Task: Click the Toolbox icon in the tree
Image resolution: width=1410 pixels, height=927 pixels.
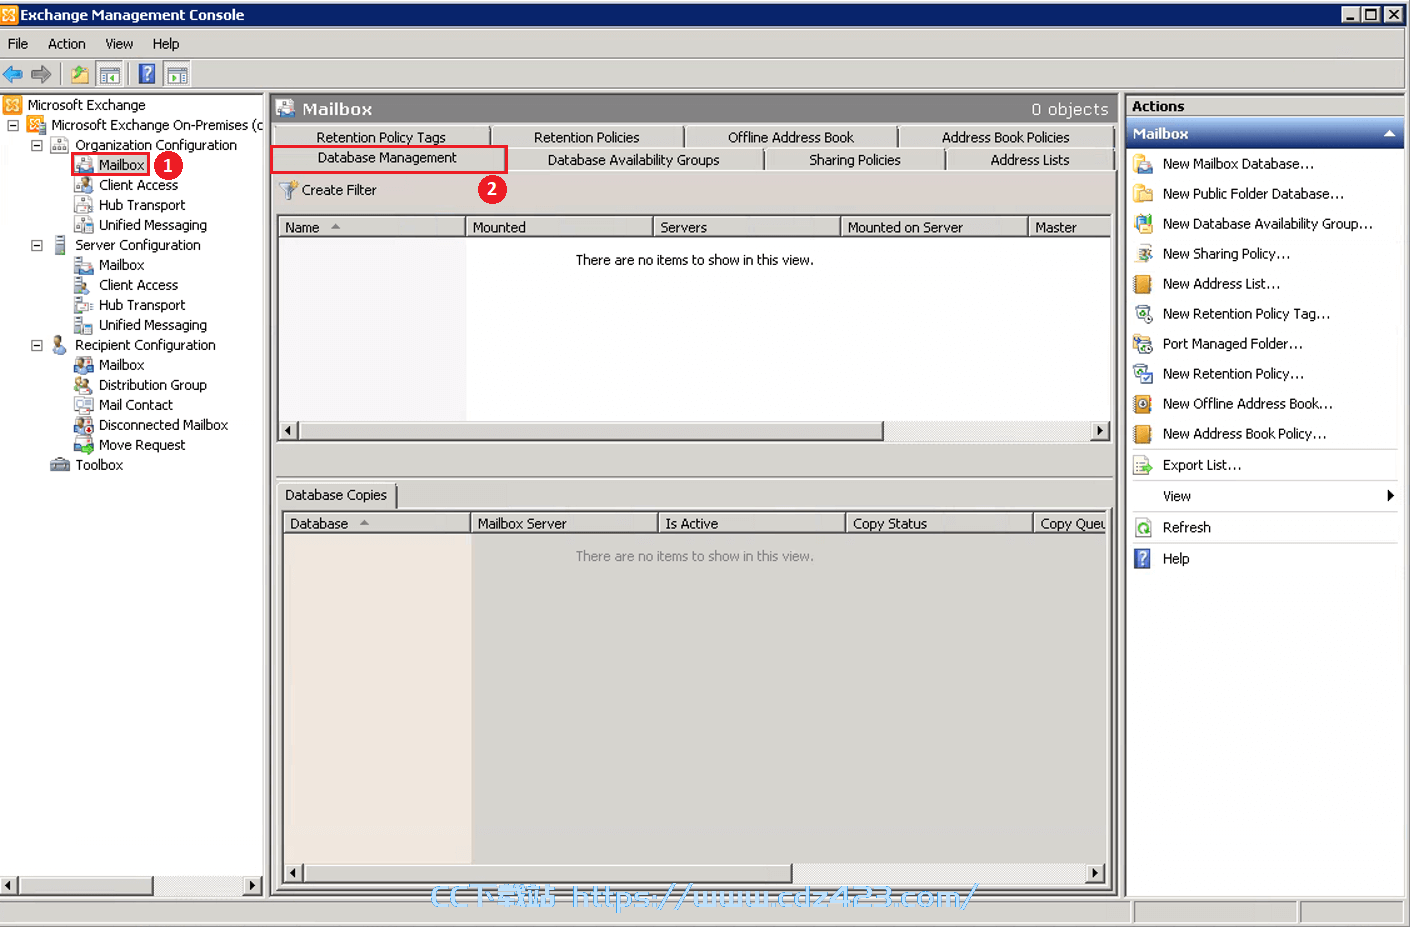Action: point(60,465)
